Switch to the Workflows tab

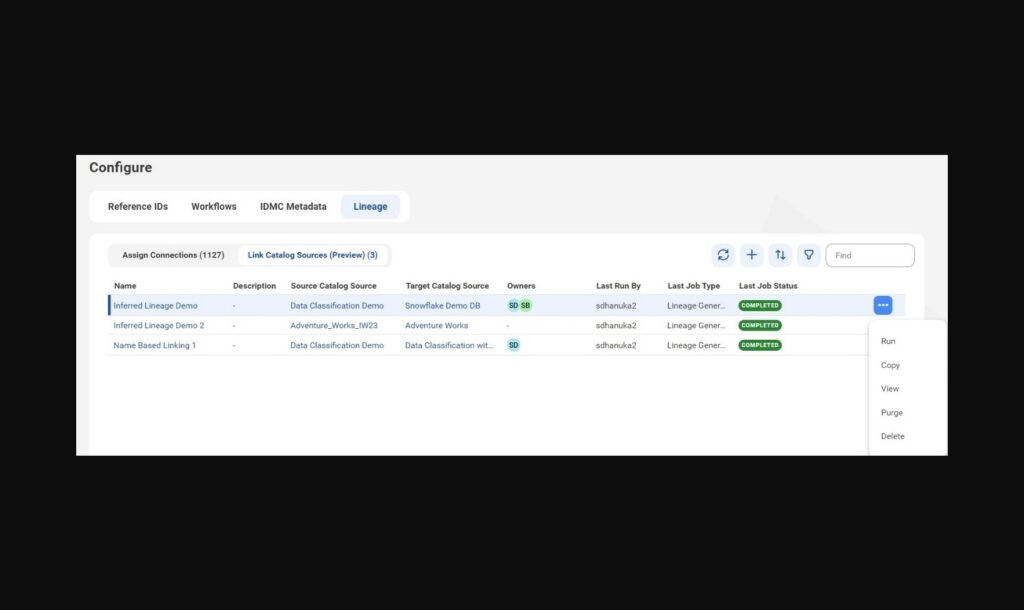coord(214,206)
